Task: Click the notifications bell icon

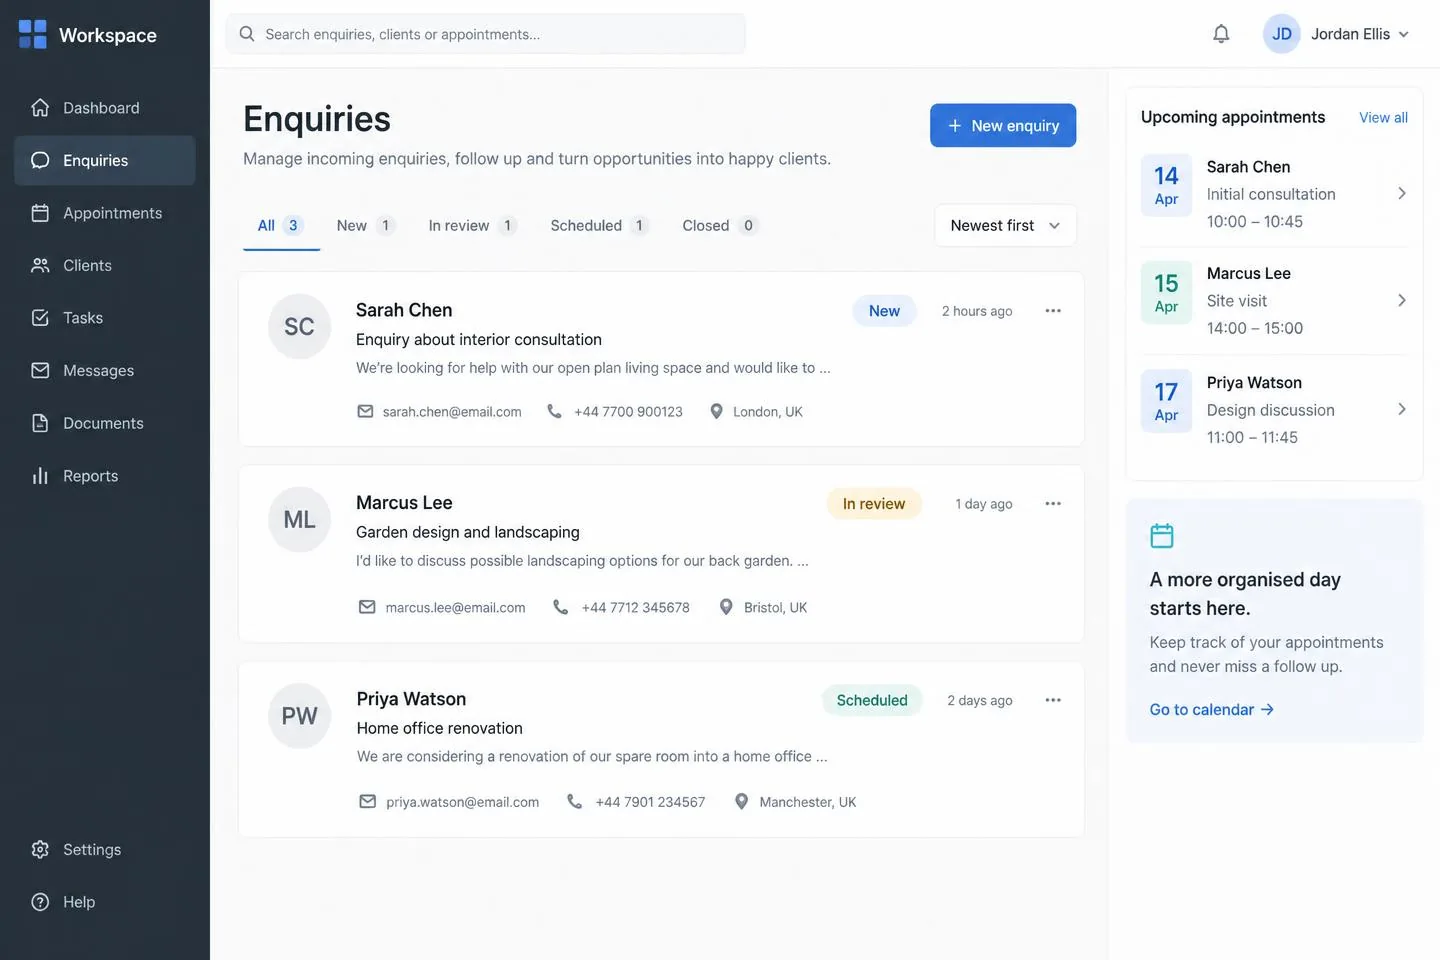Action: point(1221,34)
